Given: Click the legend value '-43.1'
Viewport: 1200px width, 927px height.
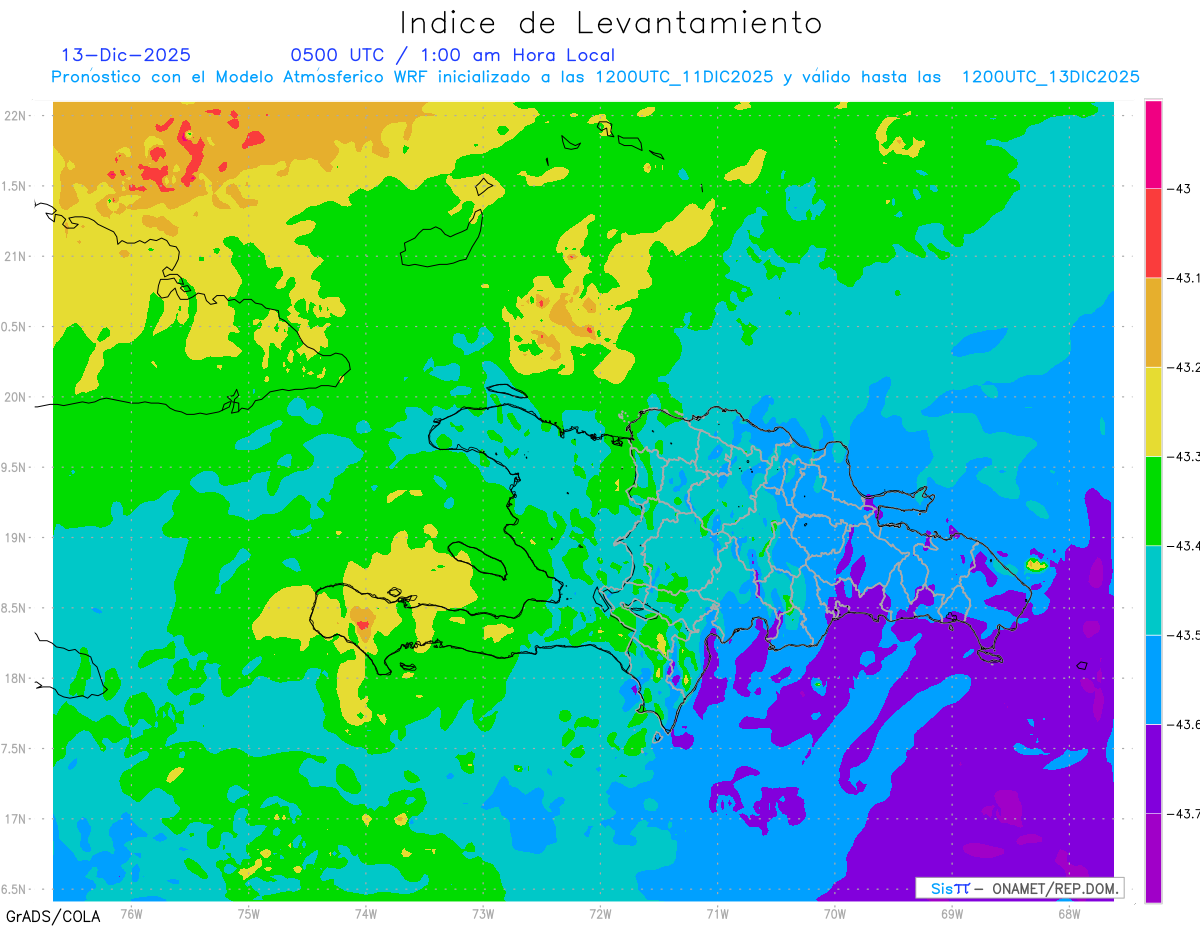Looking at the screenshot, I should pyautogui.click(x=1183, y=278).
